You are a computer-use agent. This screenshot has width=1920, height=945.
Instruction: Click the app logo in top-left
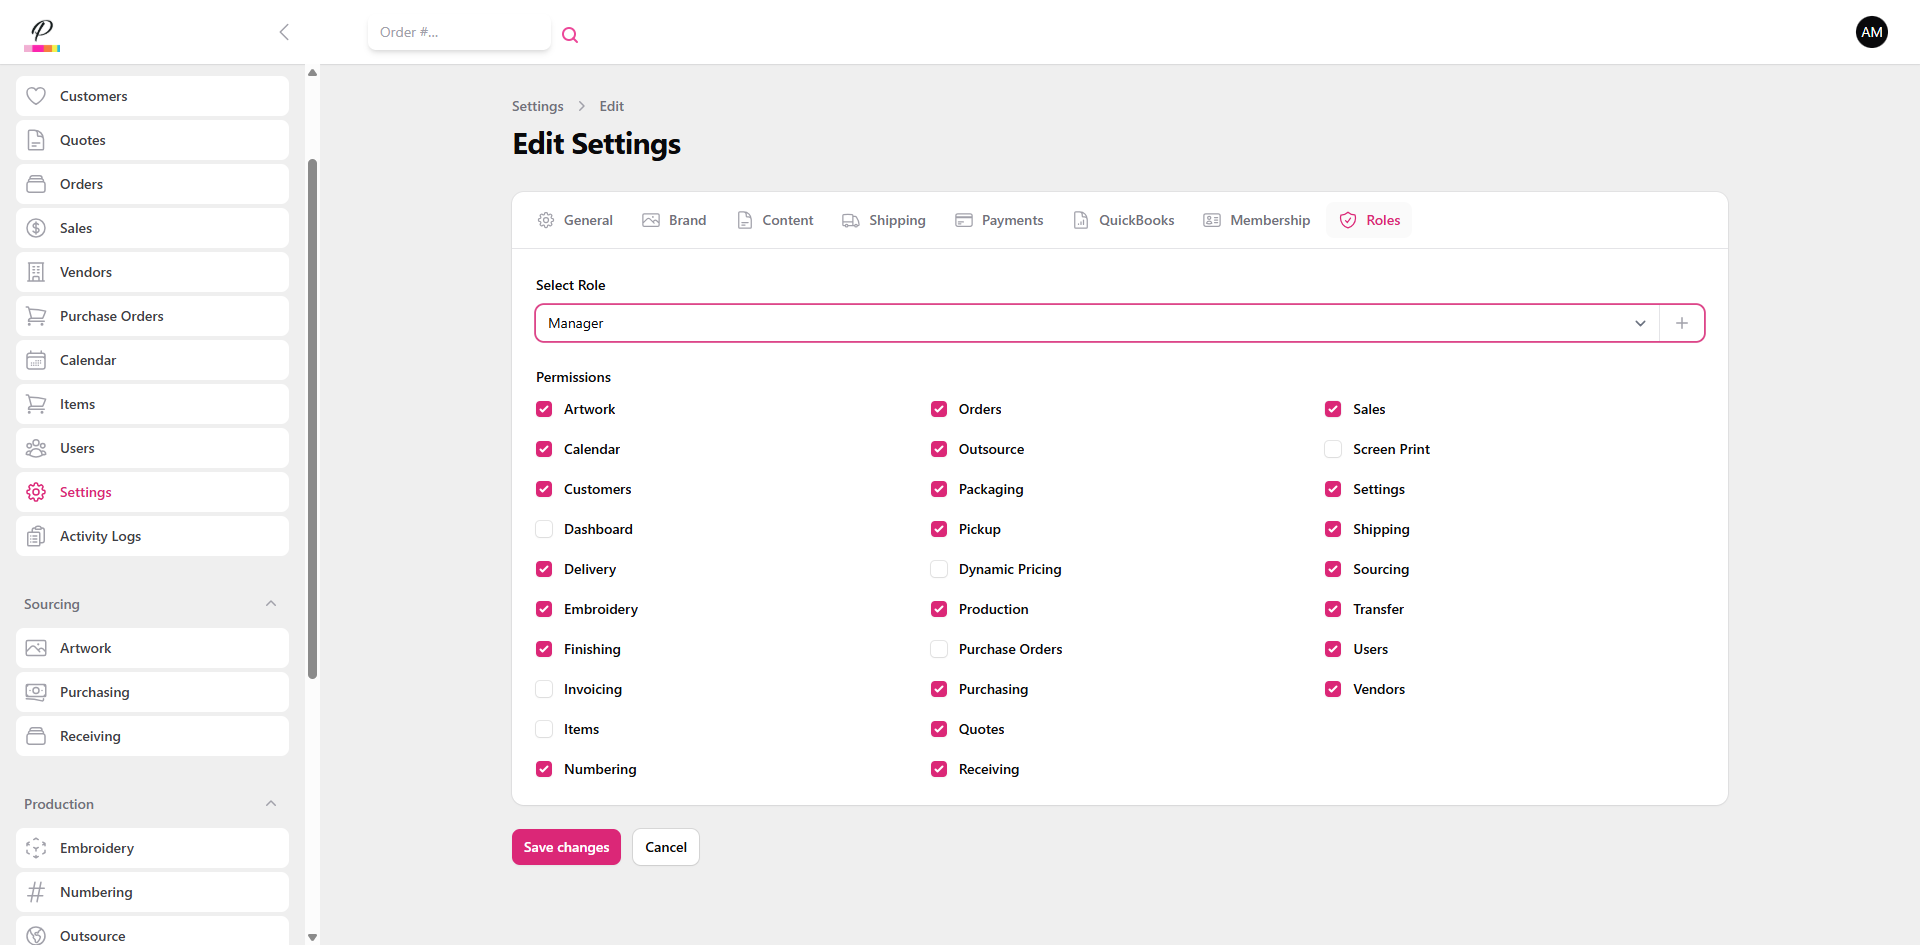(x=42, y=34)
